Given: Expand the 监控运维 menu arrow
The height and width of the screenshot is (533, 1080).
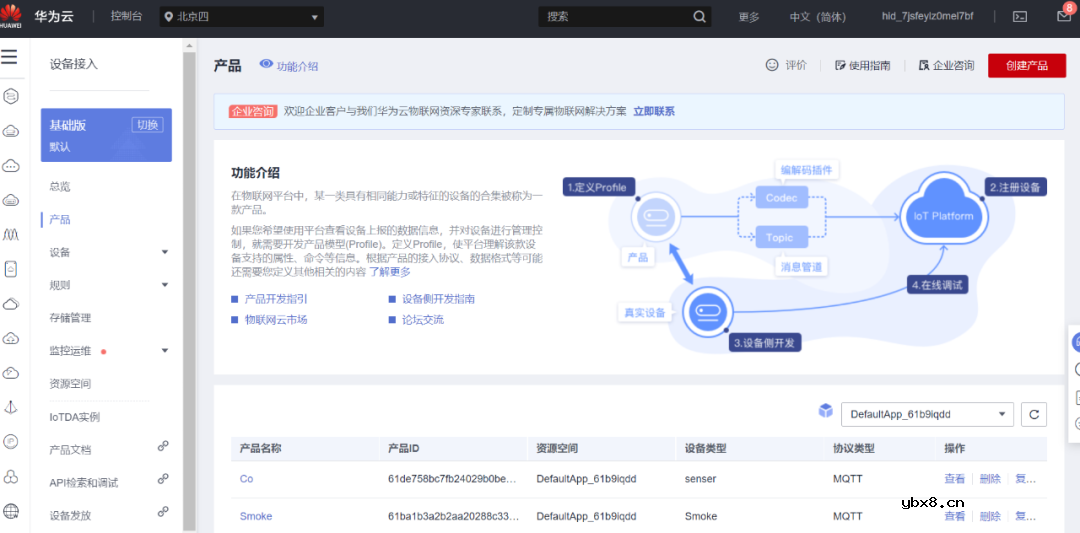Looking at the screenshot, I should tap(165, 351).
